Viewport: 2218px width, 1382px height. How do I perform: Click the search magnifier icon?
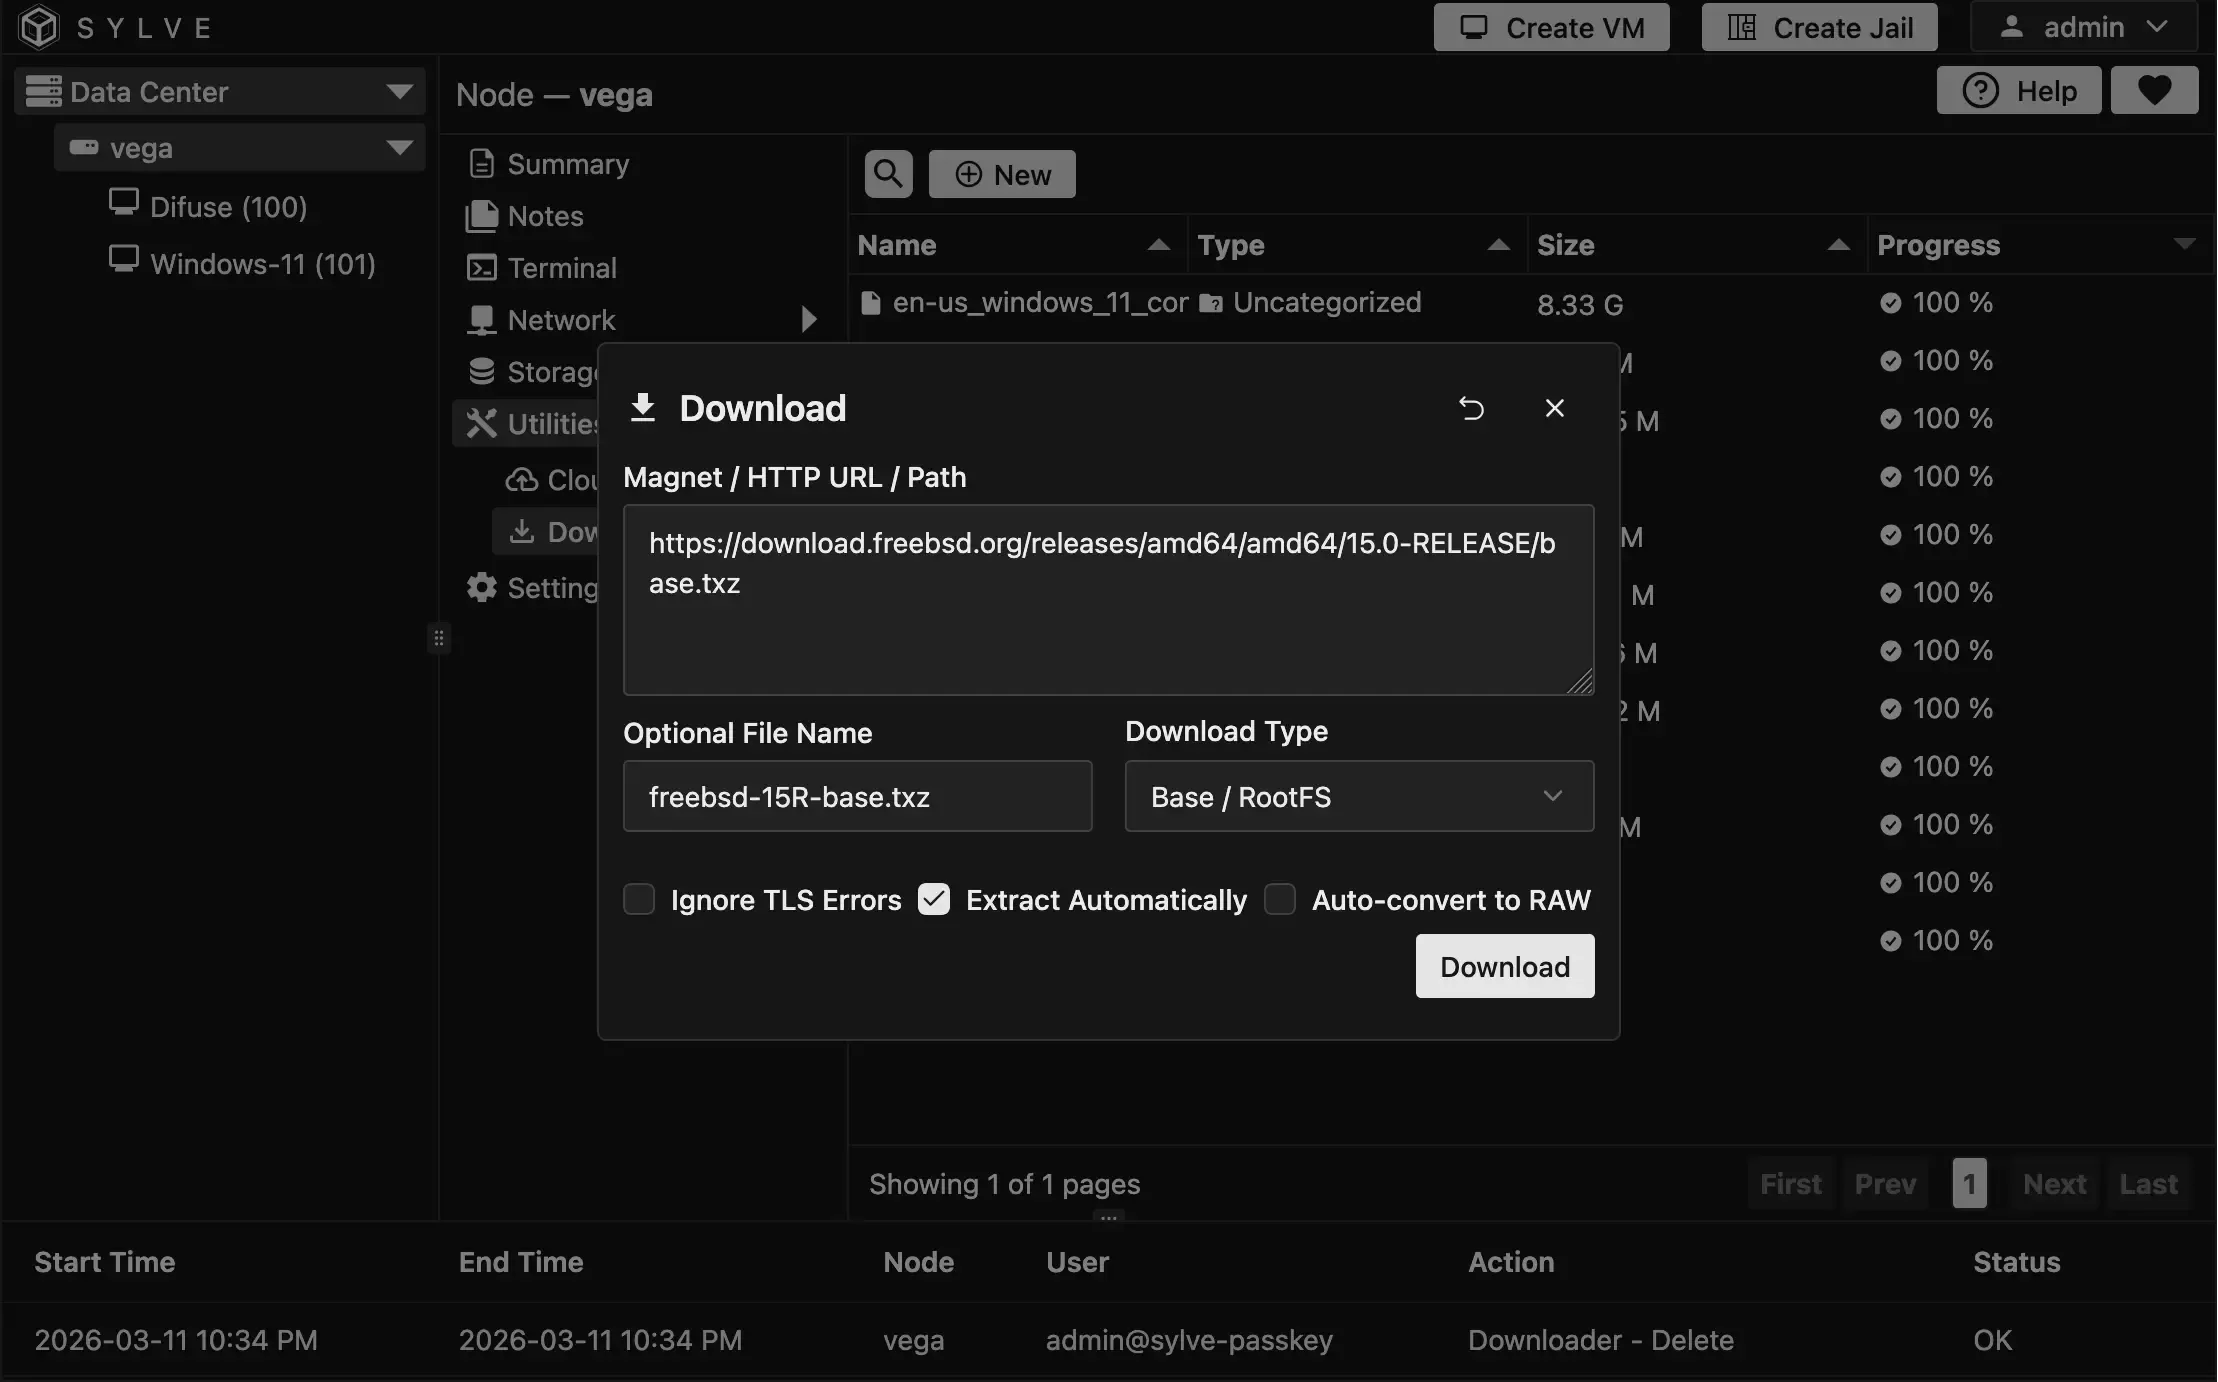[x=886, y=173]
